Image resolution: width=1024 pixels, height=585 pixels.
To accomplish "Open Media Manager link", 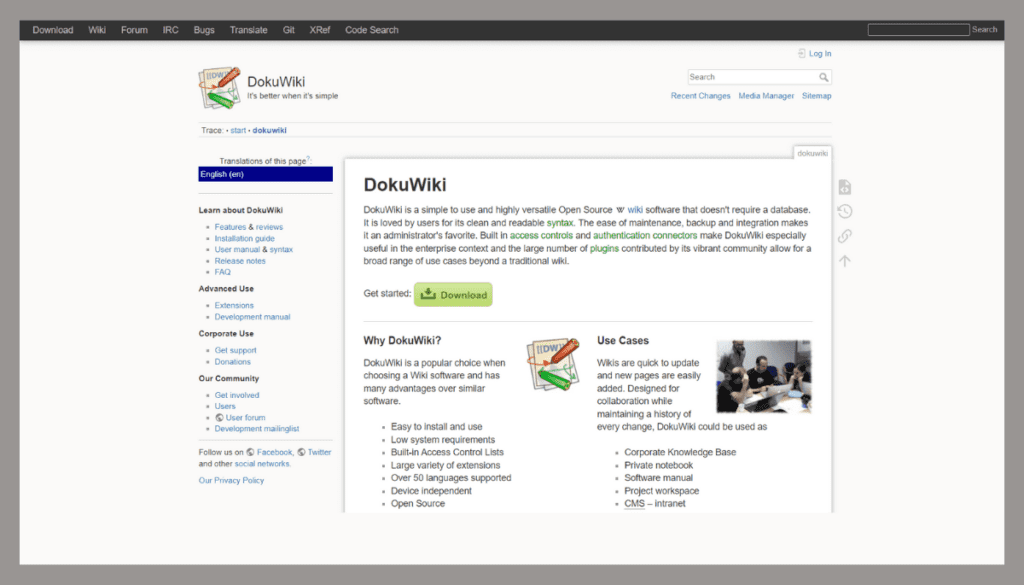I will pos(766,96).
